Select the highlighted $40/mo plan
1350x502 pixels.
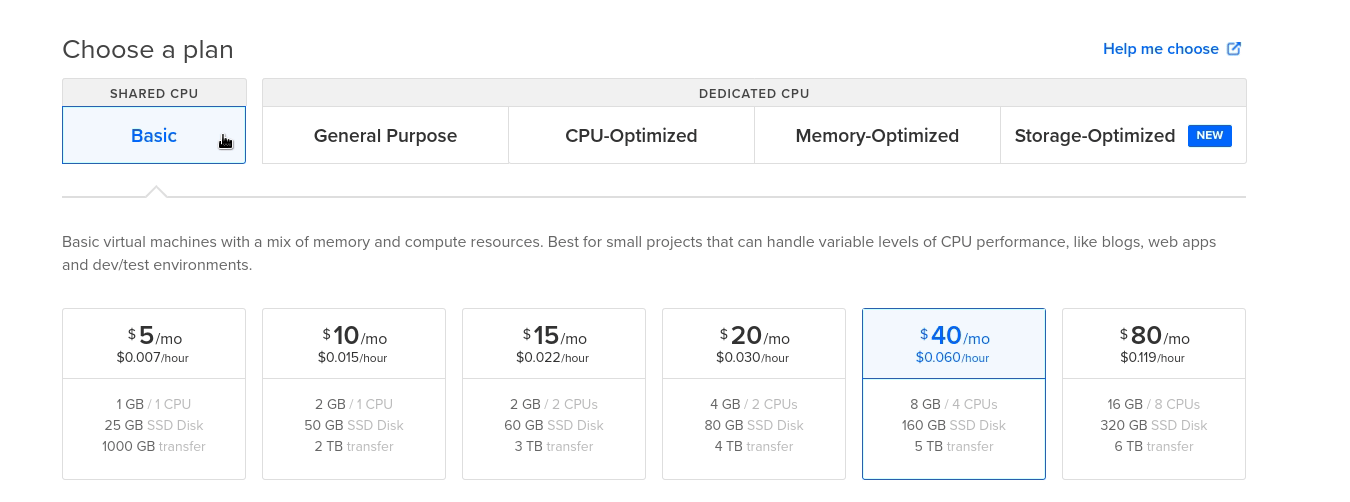click(954, 344)
